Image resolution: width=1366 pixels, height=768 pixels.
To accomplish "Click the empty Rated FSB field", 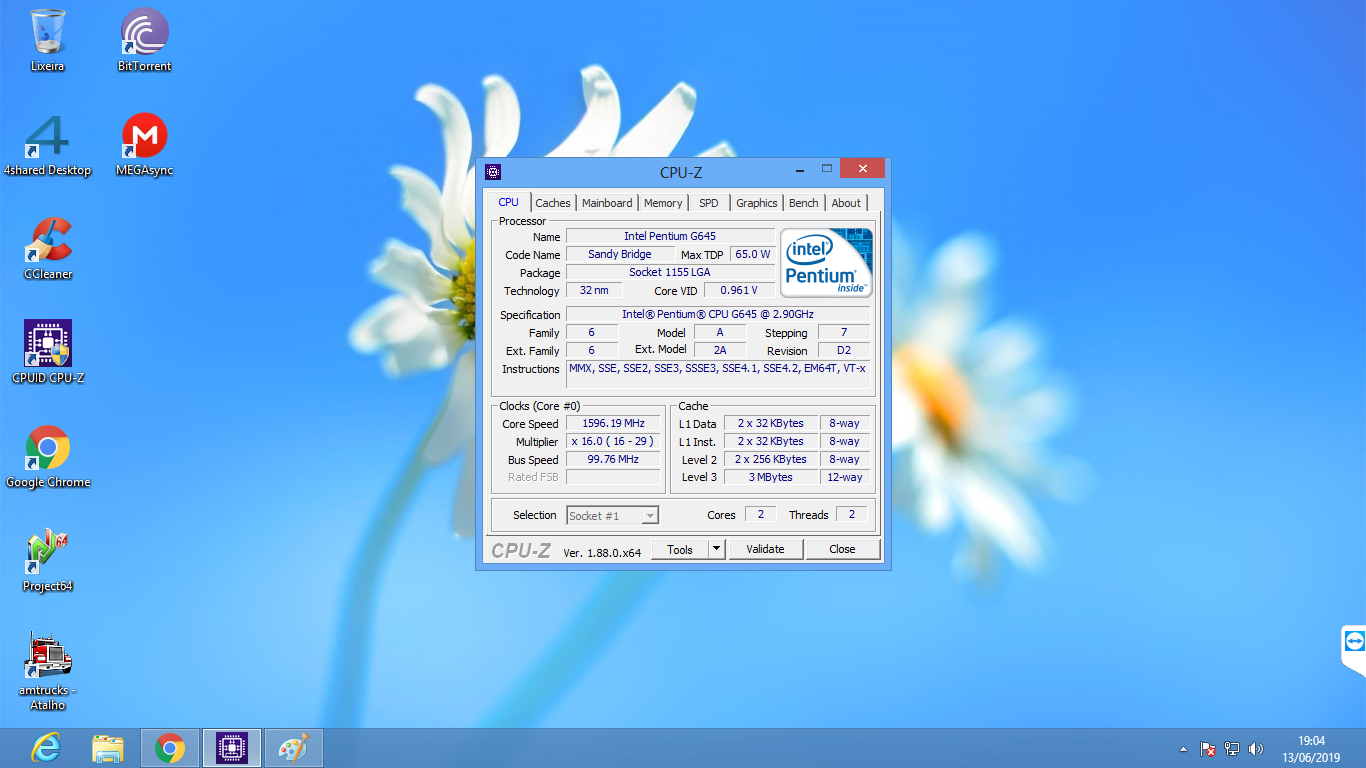I will point(614,477).
